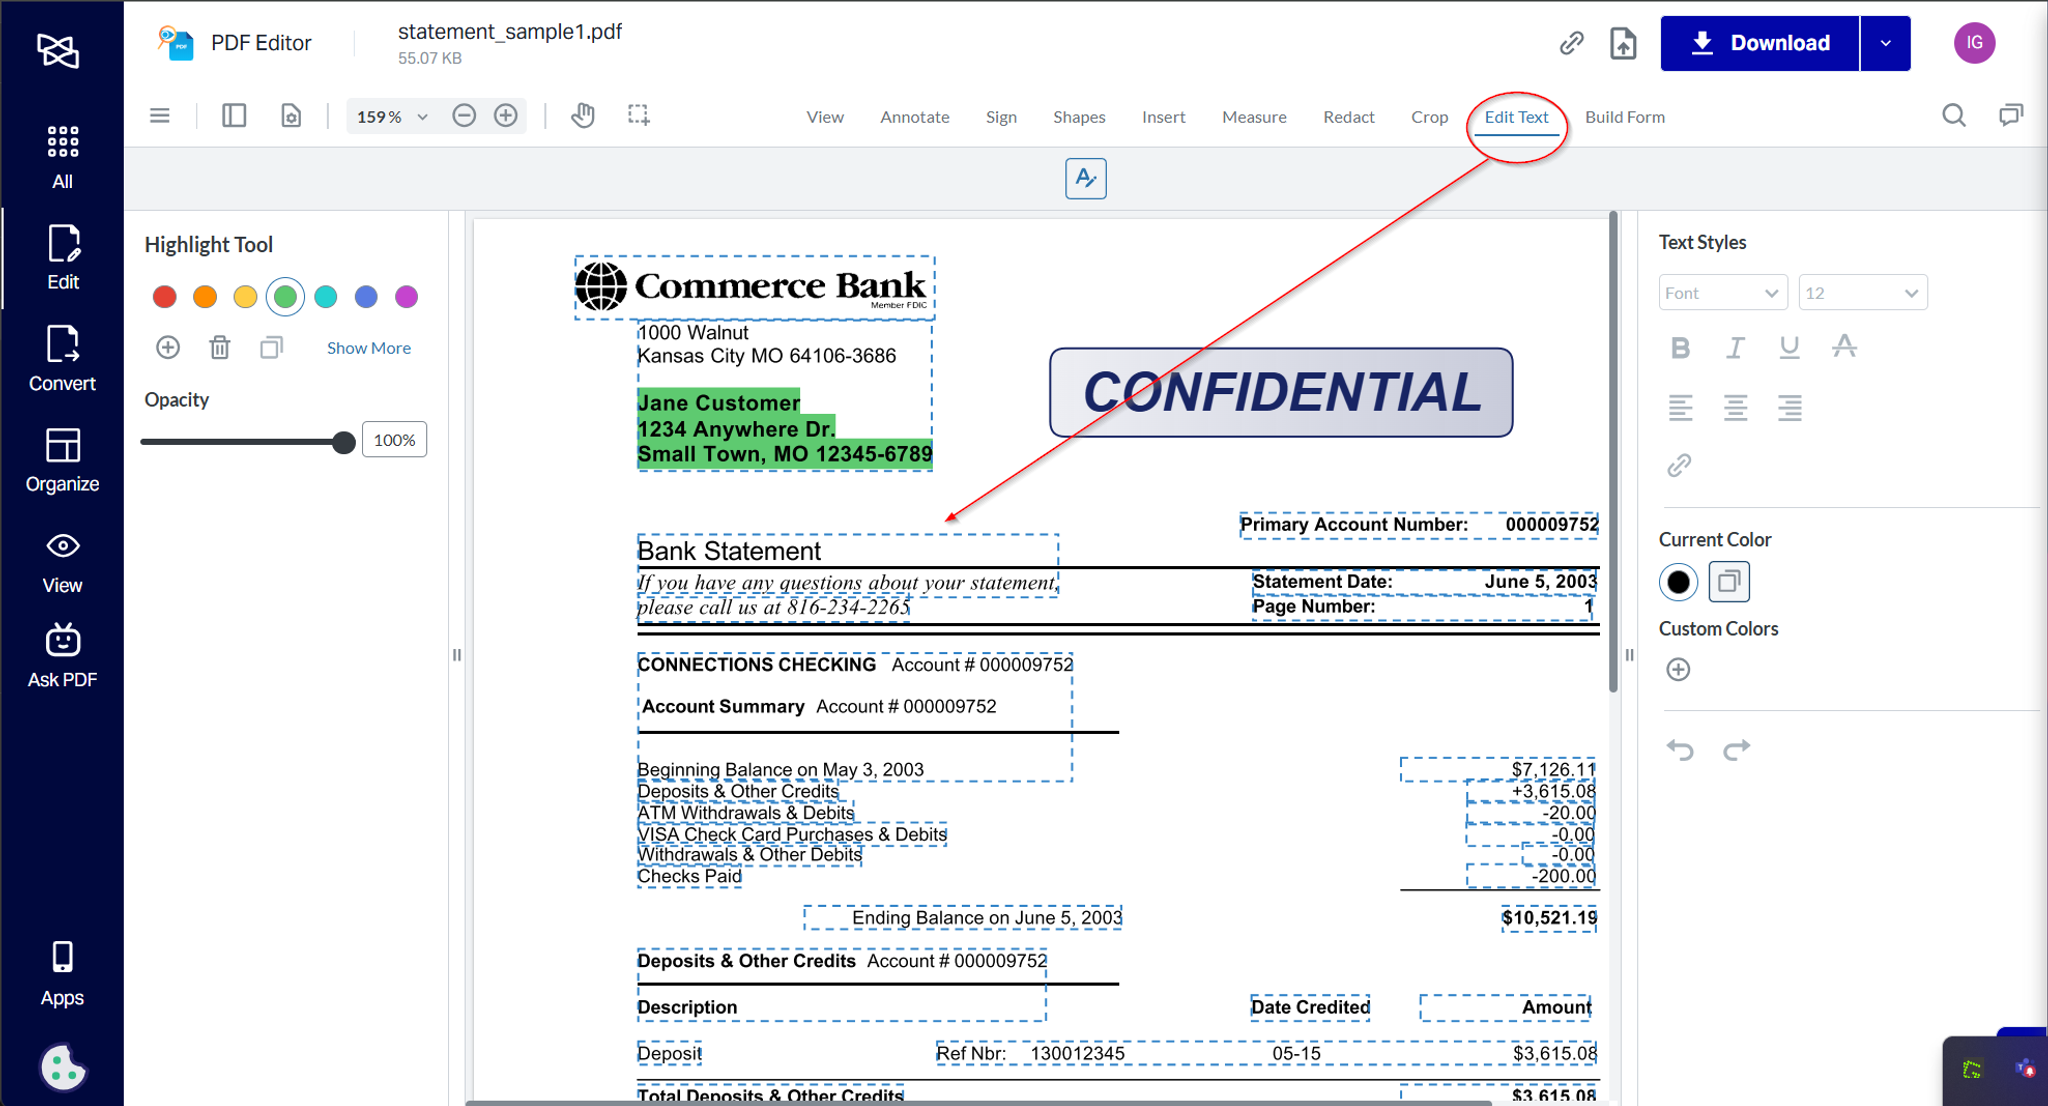Add a highlight color preset
Image resolution: width=2048 pixels, height=1106 pixels.
click(x=168, y=347)
